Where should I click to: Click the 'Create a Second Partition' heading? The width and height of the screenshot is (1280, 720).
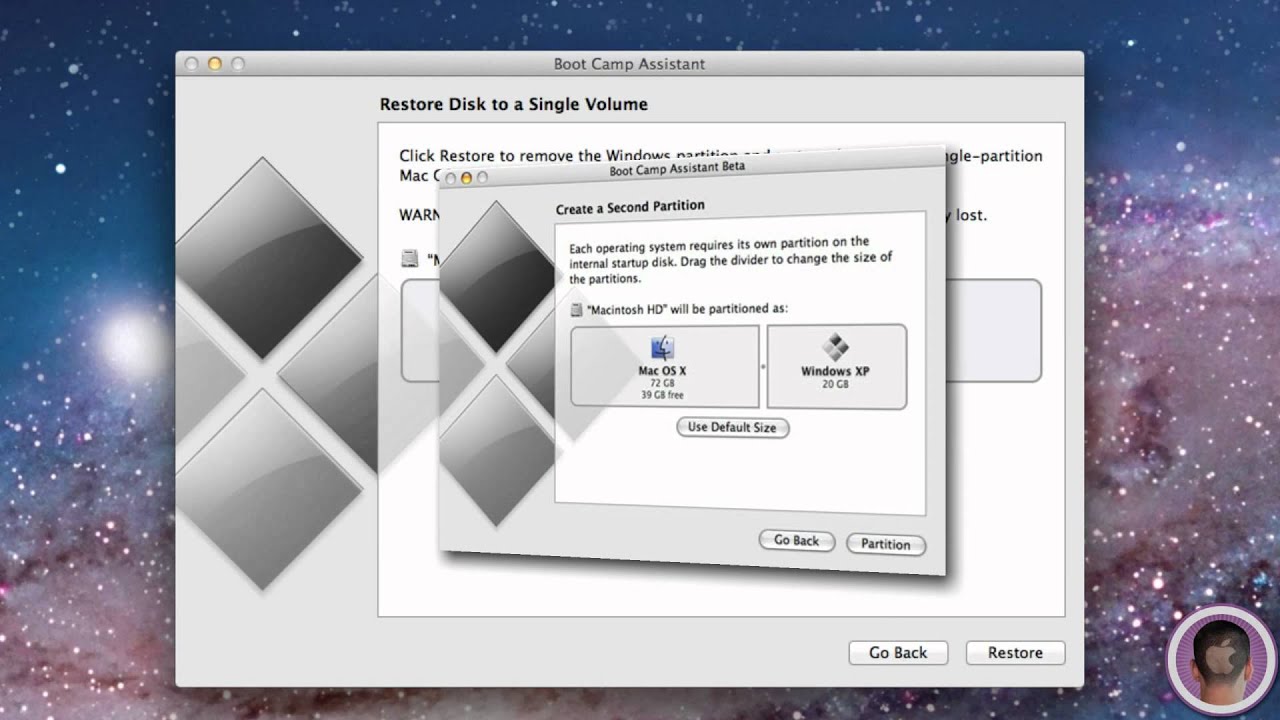630,207
